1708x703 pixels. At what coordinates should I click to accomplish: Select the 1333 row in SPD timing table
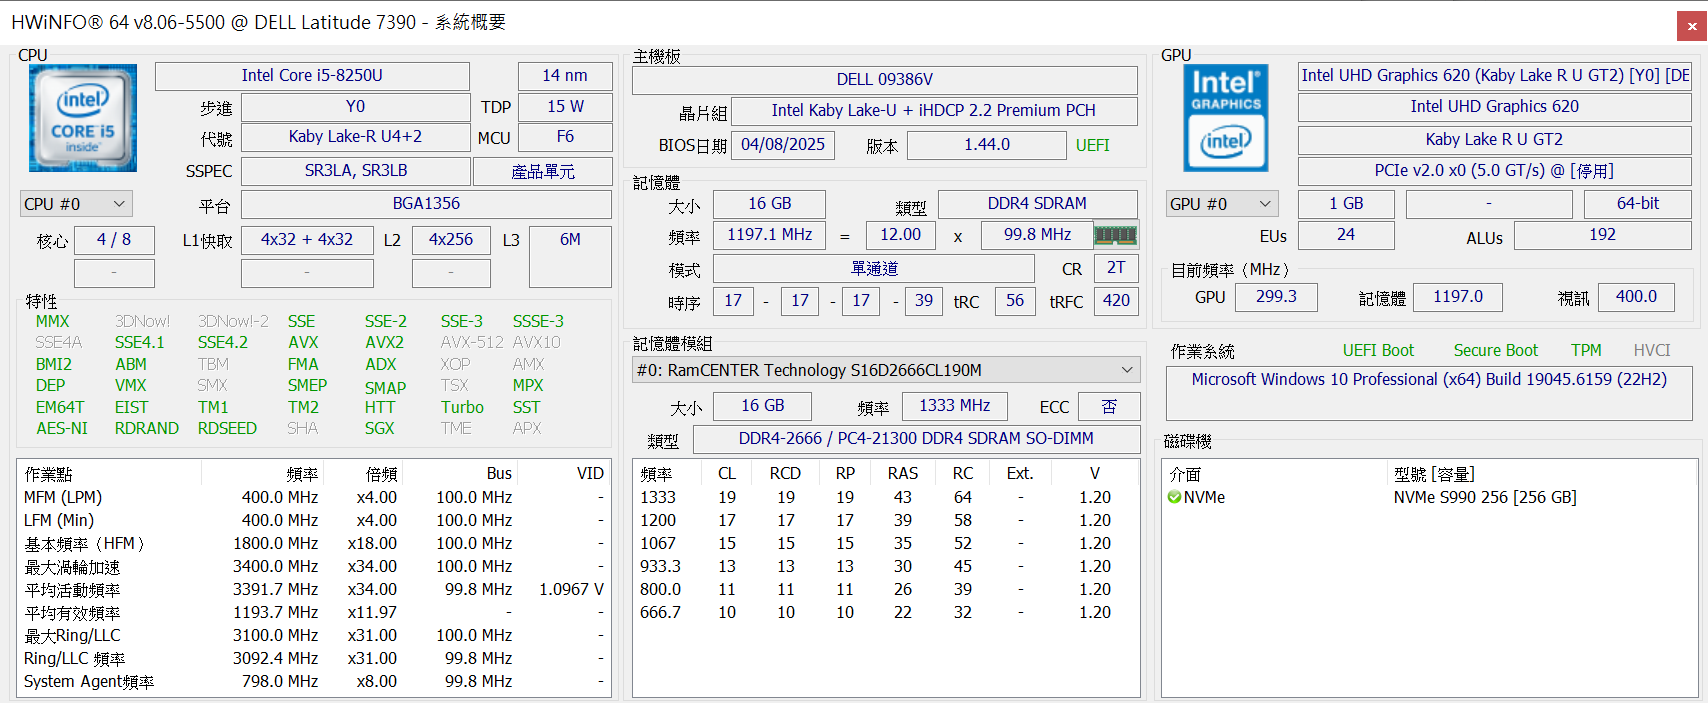(886, 497)
